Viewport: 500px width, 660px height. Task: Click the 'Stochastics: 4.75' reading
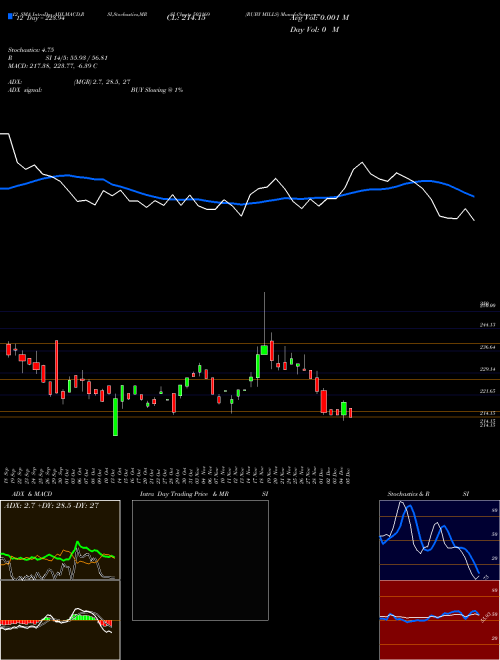click(x=31, y=50)
